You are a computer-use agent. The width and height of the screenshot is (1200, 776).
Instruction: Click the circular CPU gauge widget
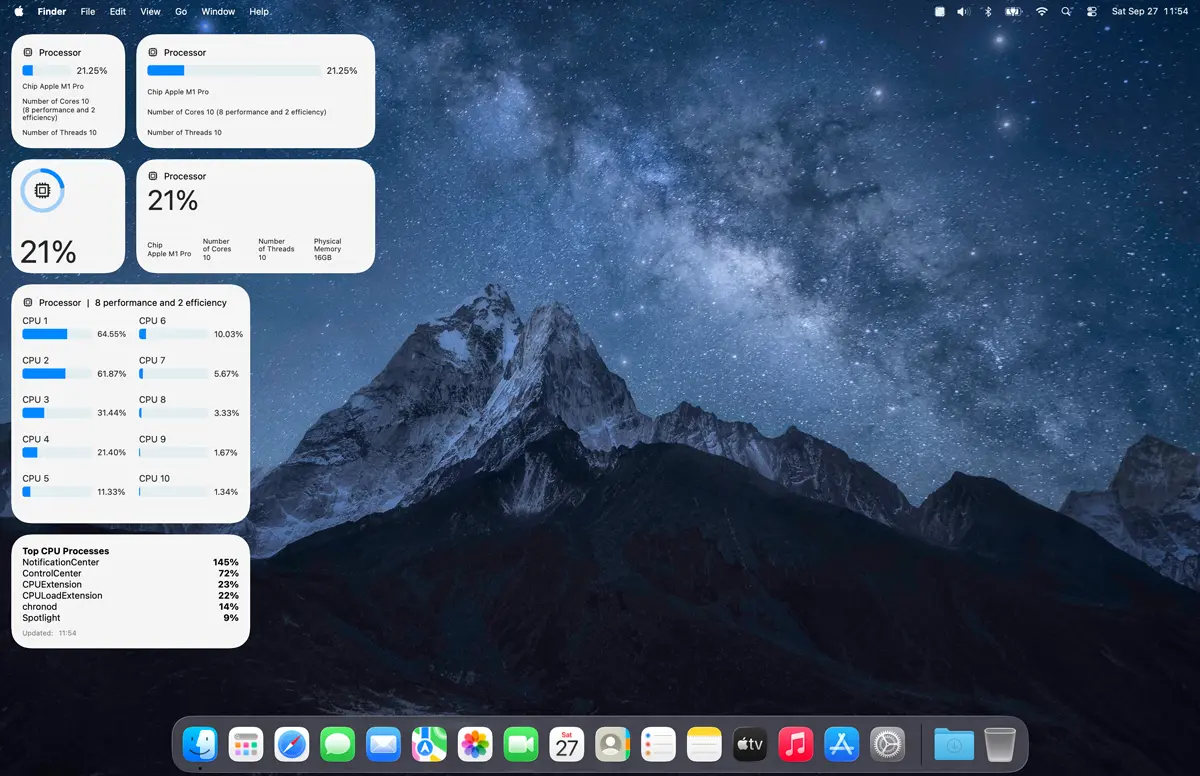click(42, 190)
